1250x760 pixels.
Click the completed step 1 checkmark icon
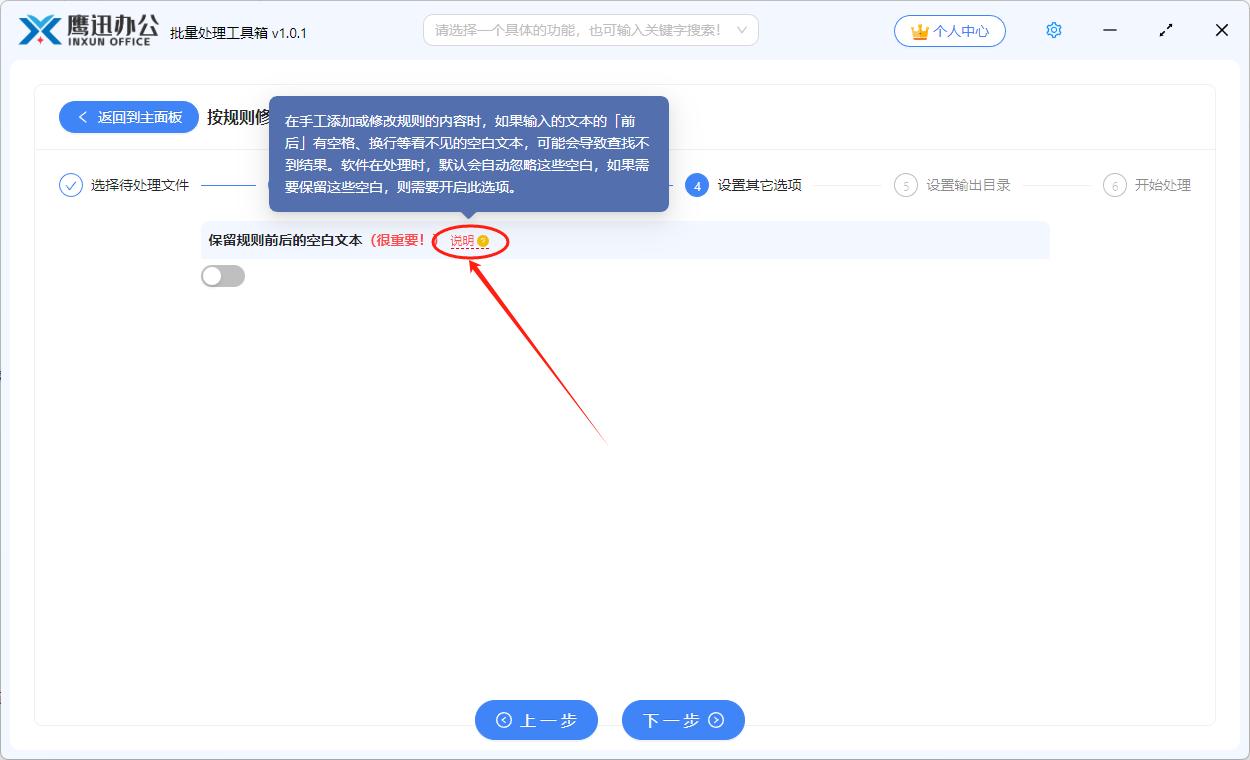click(x=71, y=185)
